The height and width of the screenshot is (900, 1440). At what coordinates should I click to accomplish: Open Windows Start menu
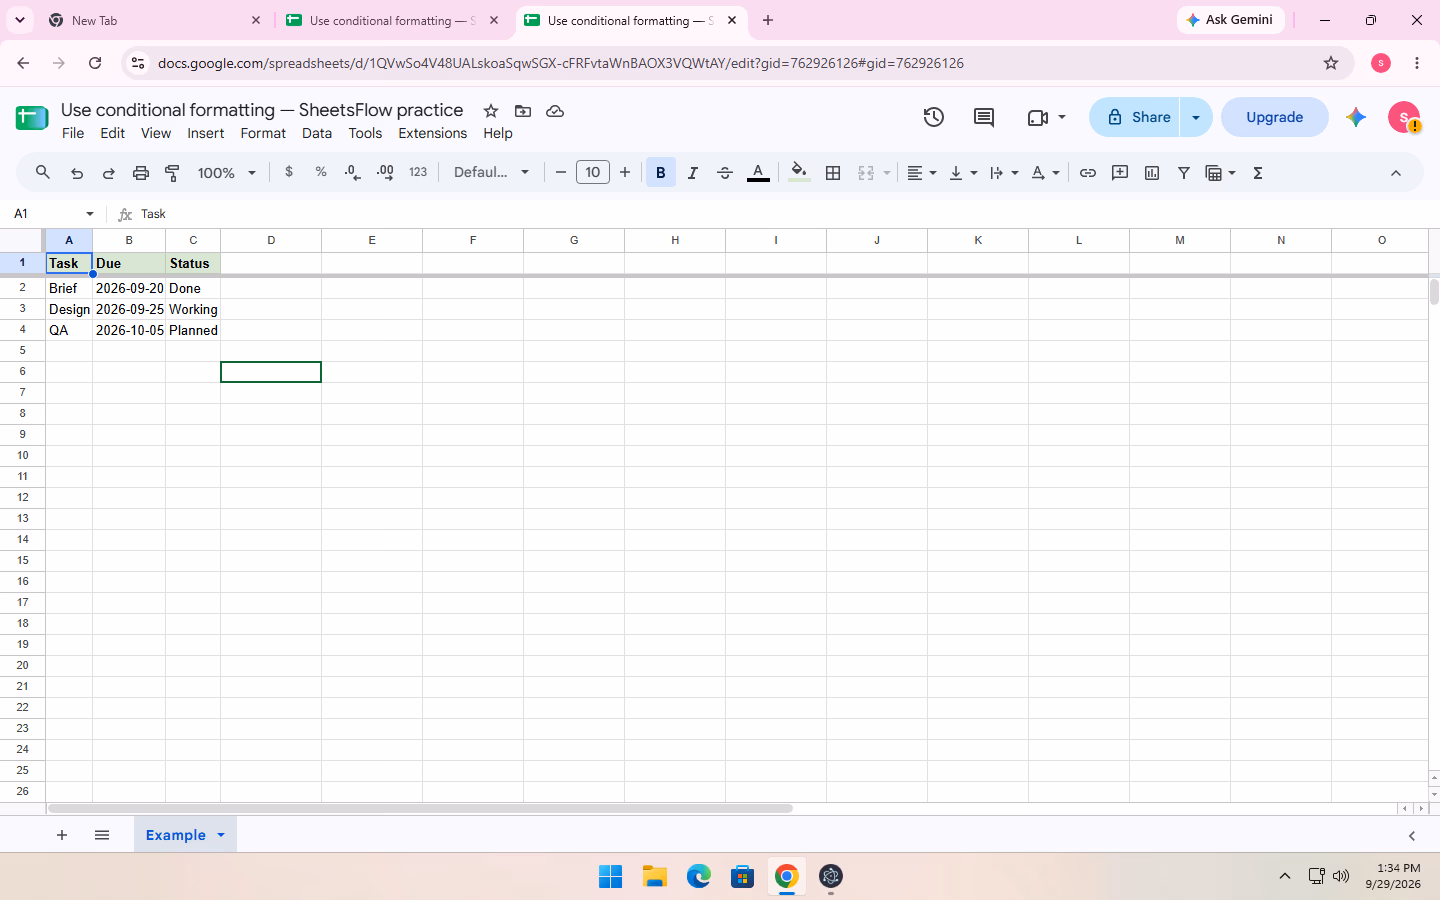(610, 877)
